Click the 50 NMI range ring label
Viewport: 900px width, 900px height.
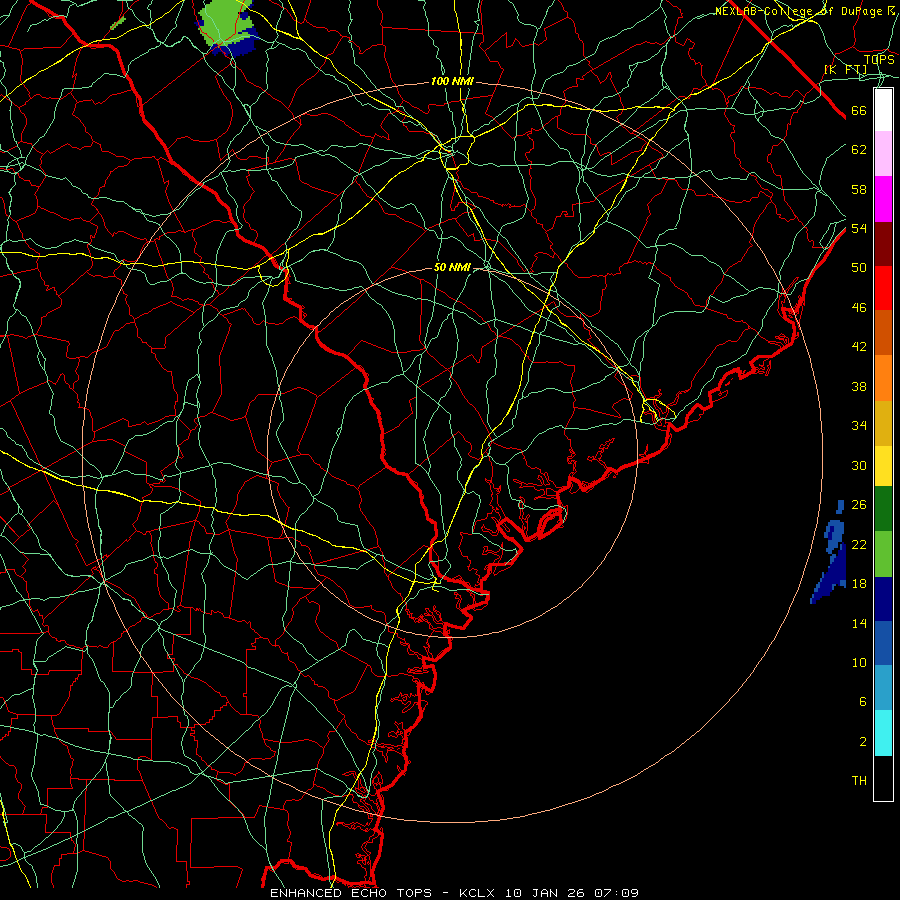[x=452, y=267]
